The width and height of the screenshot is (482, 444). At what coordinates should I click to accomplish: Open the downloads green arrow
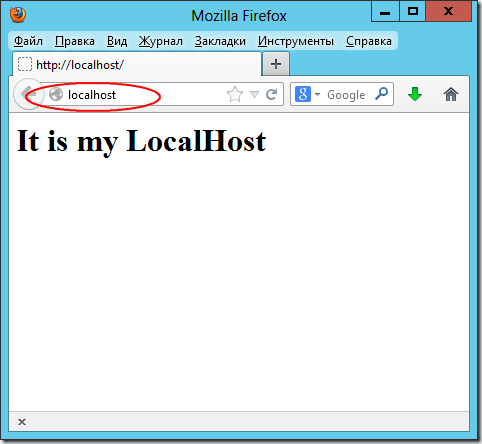click(x=415, y=94)
